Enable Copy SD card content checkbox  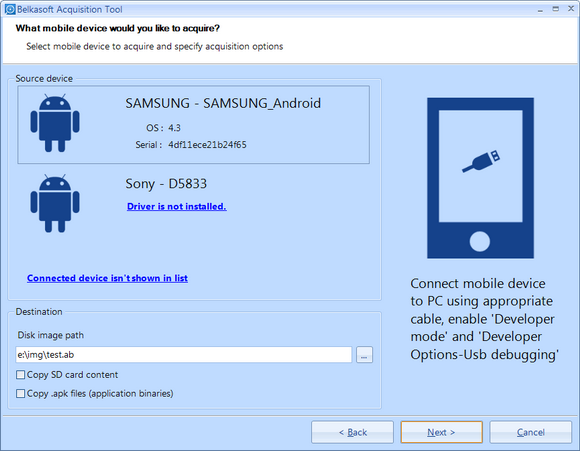point(20,375)
